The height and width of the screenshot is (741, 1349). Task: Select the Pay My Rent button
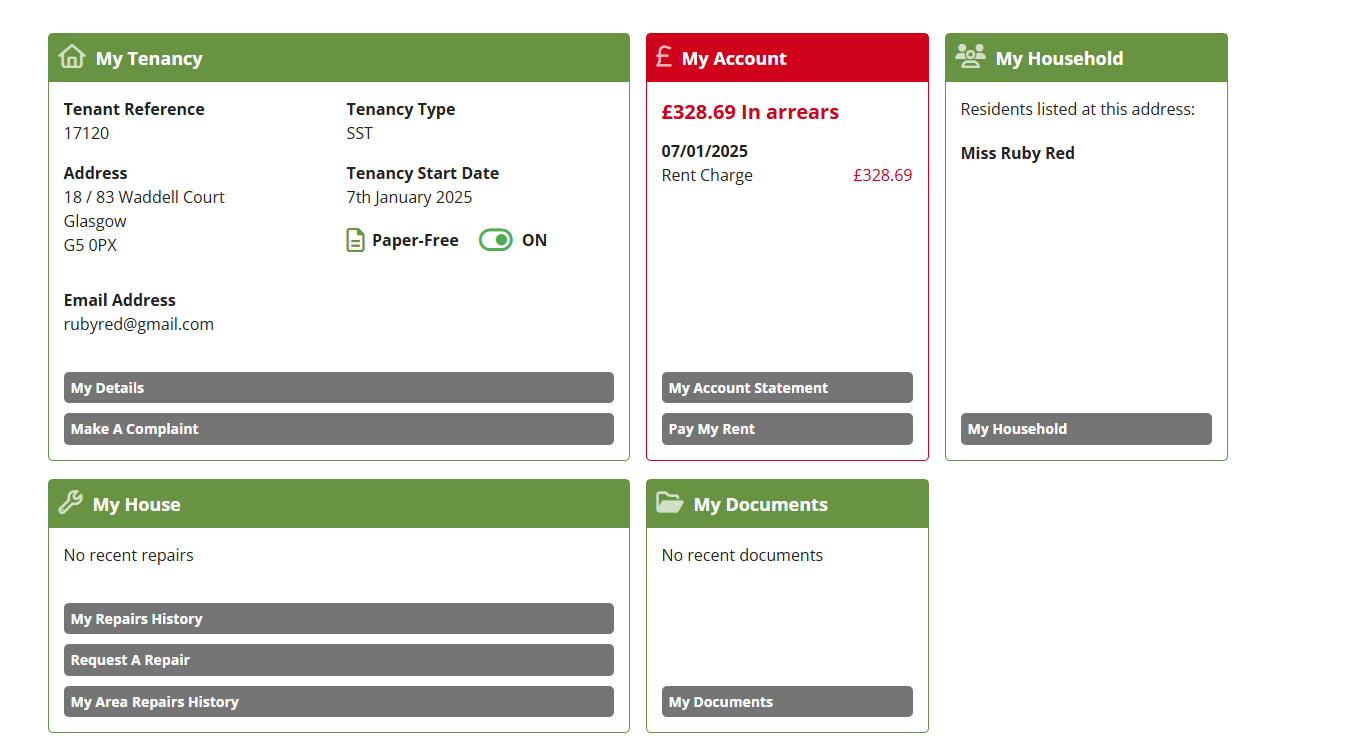786,429
